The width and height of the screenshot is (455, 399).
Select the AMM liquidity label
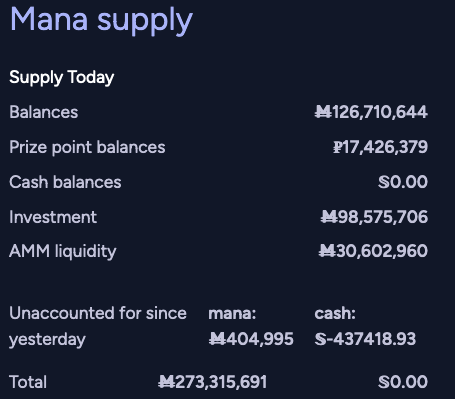[x=63, y=251]
